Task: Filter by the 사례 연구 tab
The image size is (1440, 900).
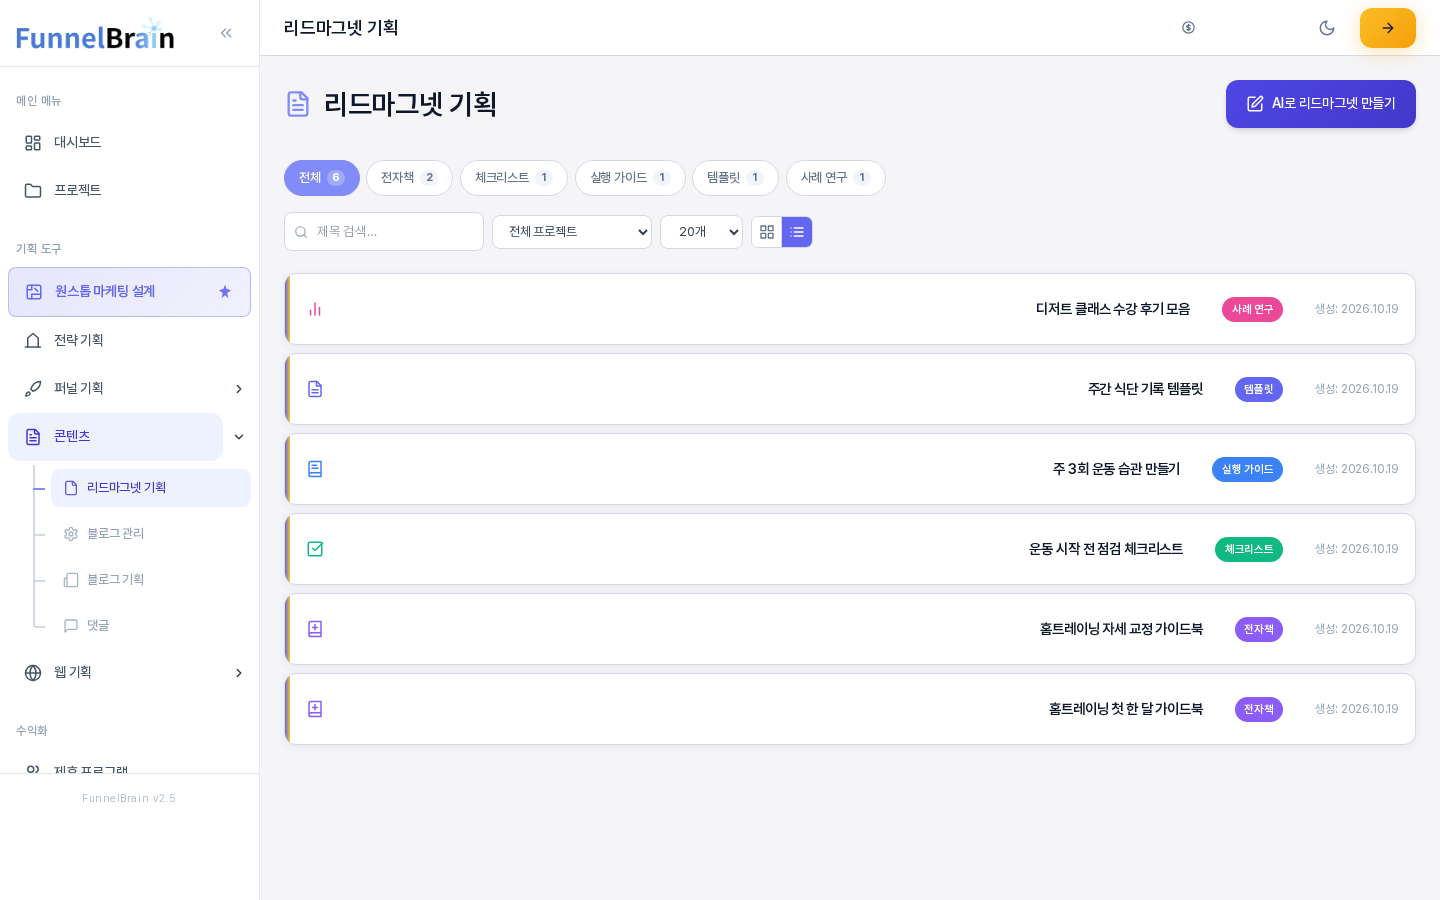Action: pos(836,178)
